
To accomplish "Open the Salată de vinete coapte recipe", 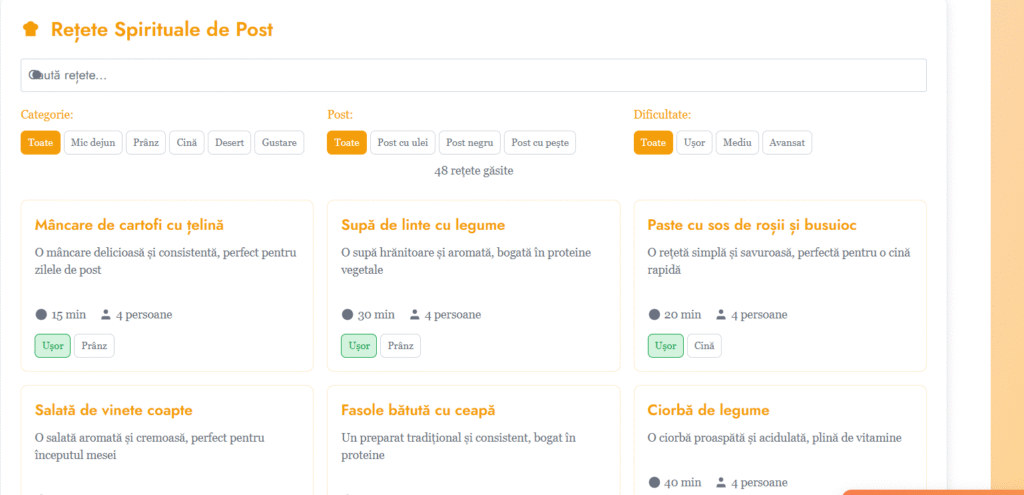I will (x=113, y=411).
